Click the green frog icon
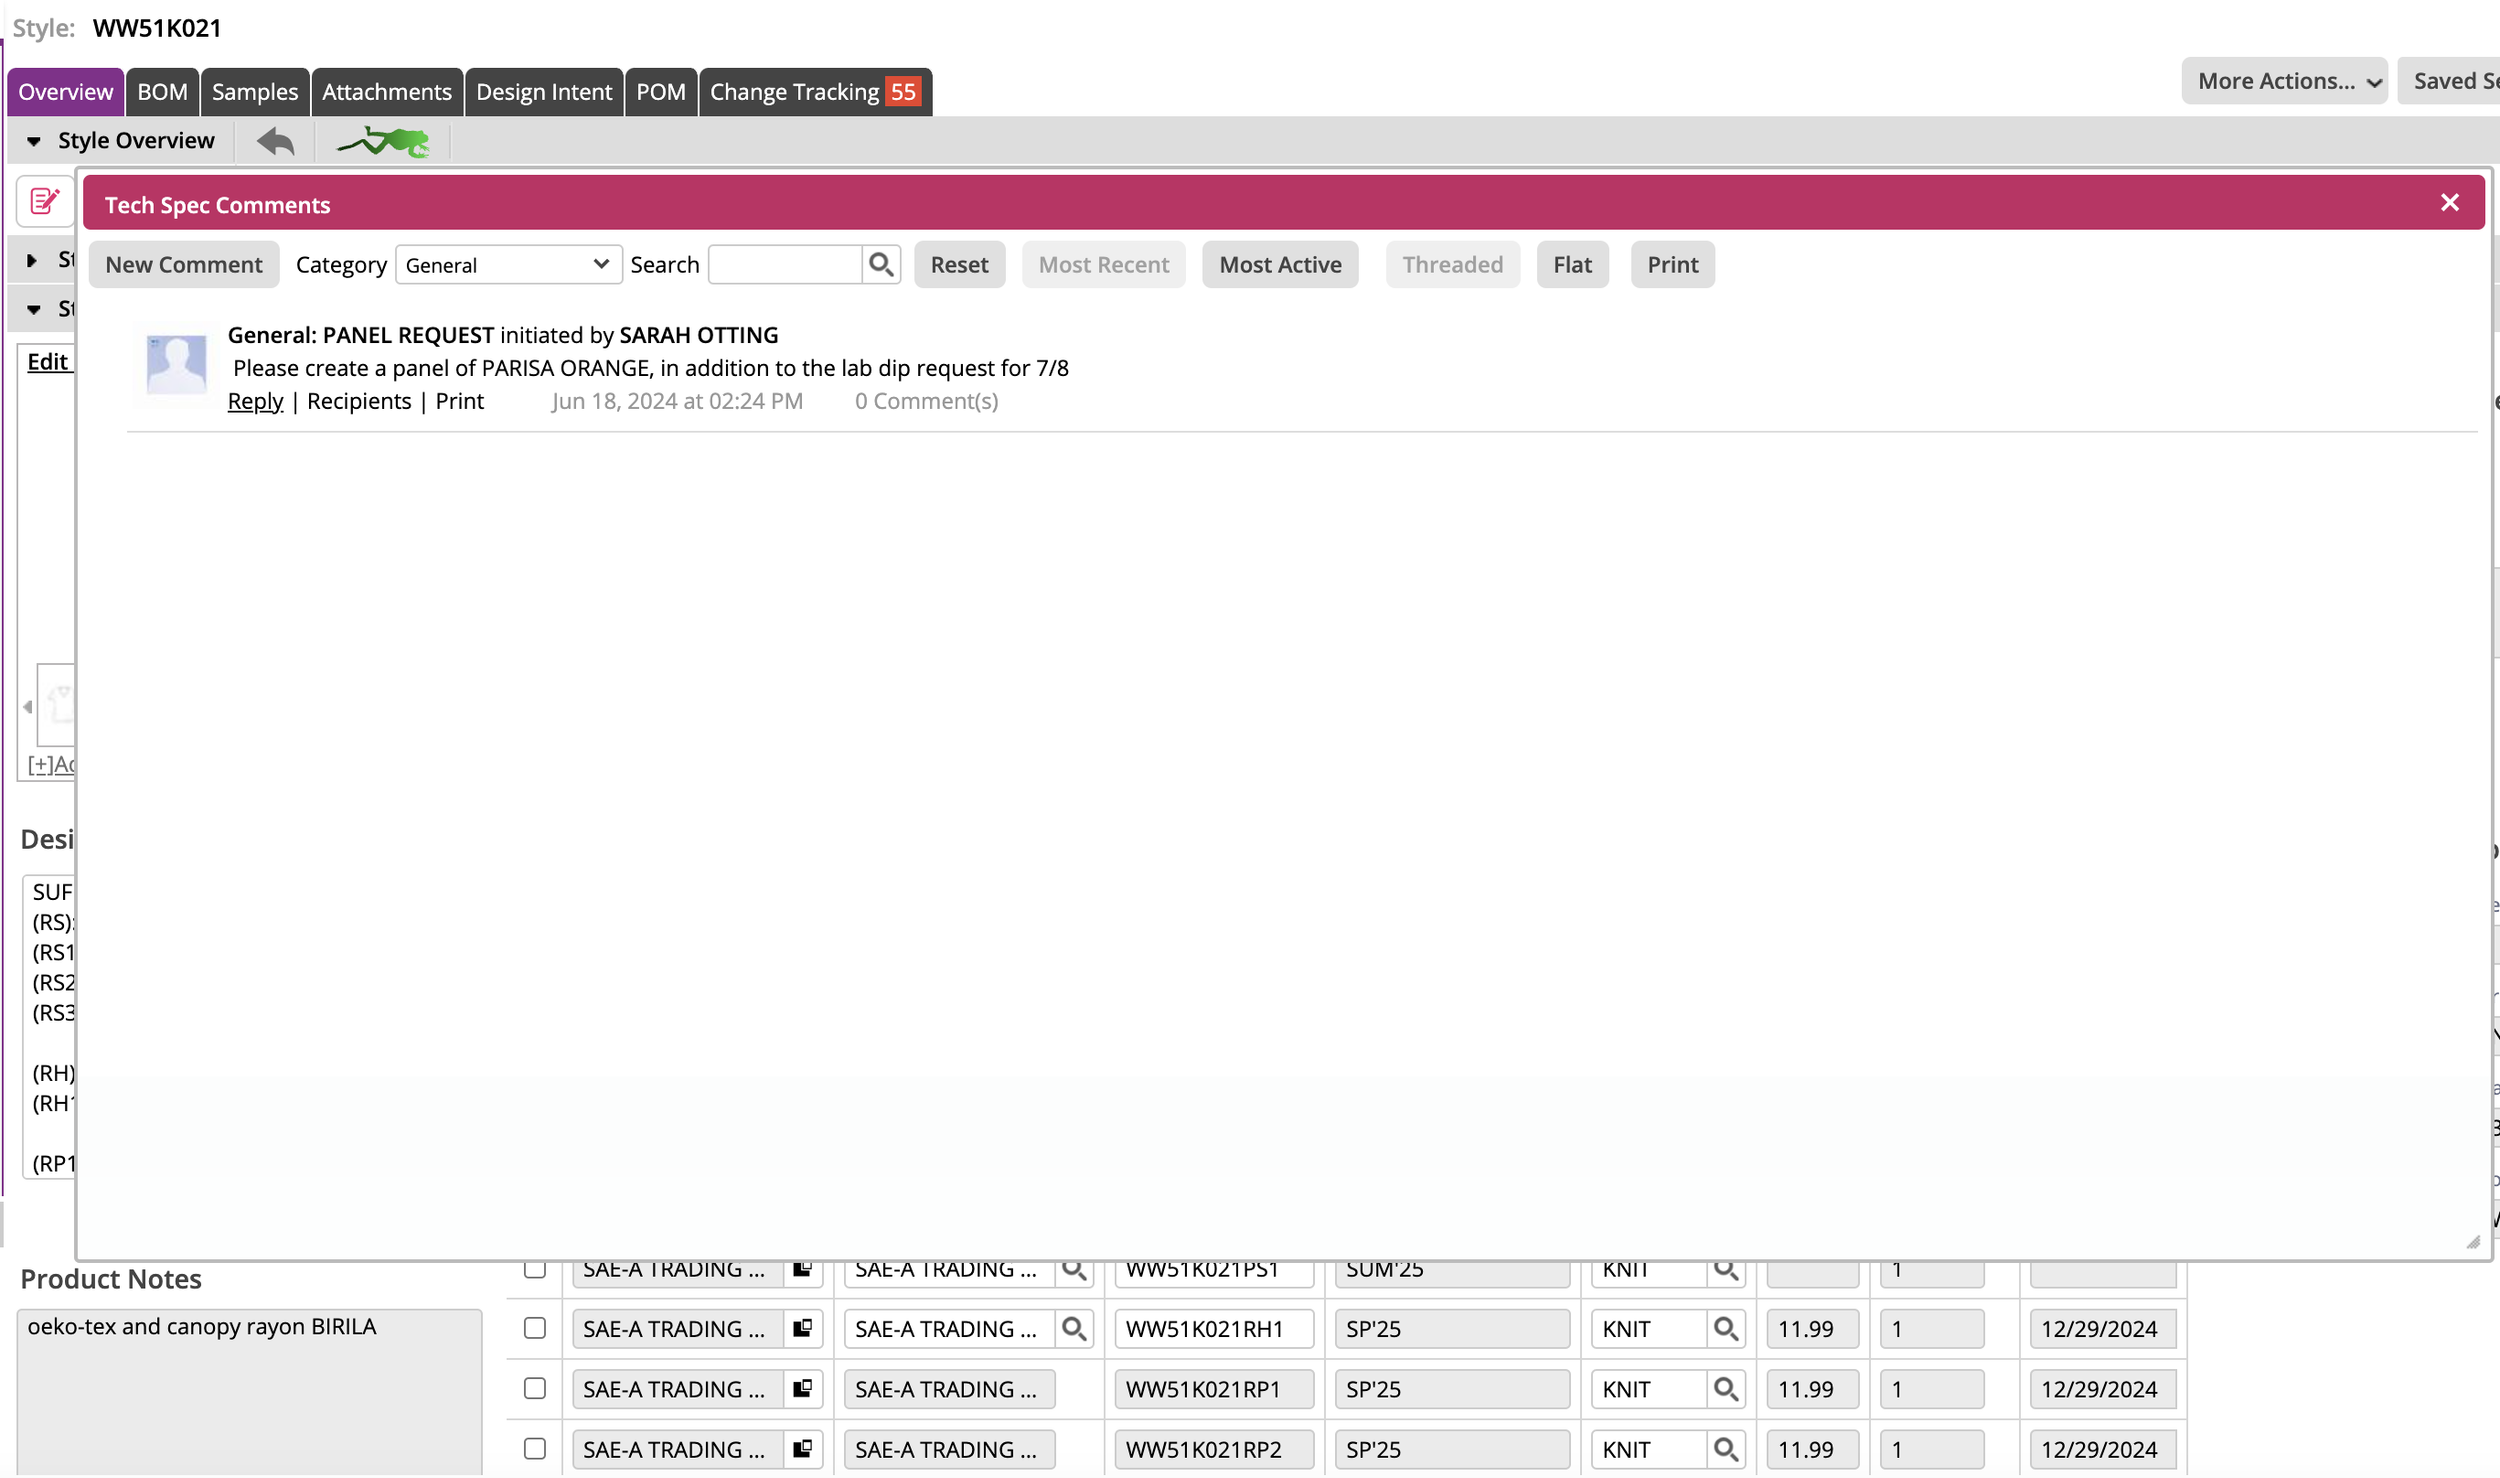The width and height of the screenshot is (2500, 1478). 384,141
